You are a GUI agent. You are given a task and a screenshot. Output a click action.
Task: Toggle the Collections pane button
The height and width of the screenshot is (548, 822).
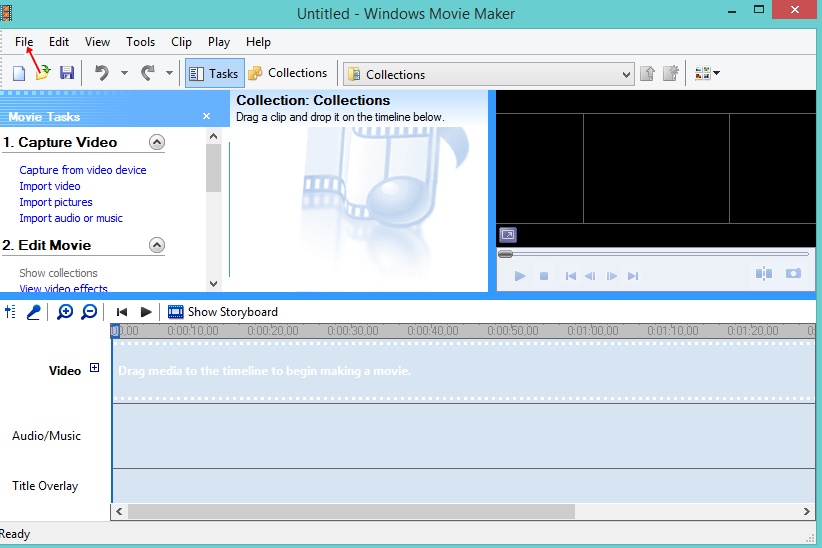pos(288,73)
